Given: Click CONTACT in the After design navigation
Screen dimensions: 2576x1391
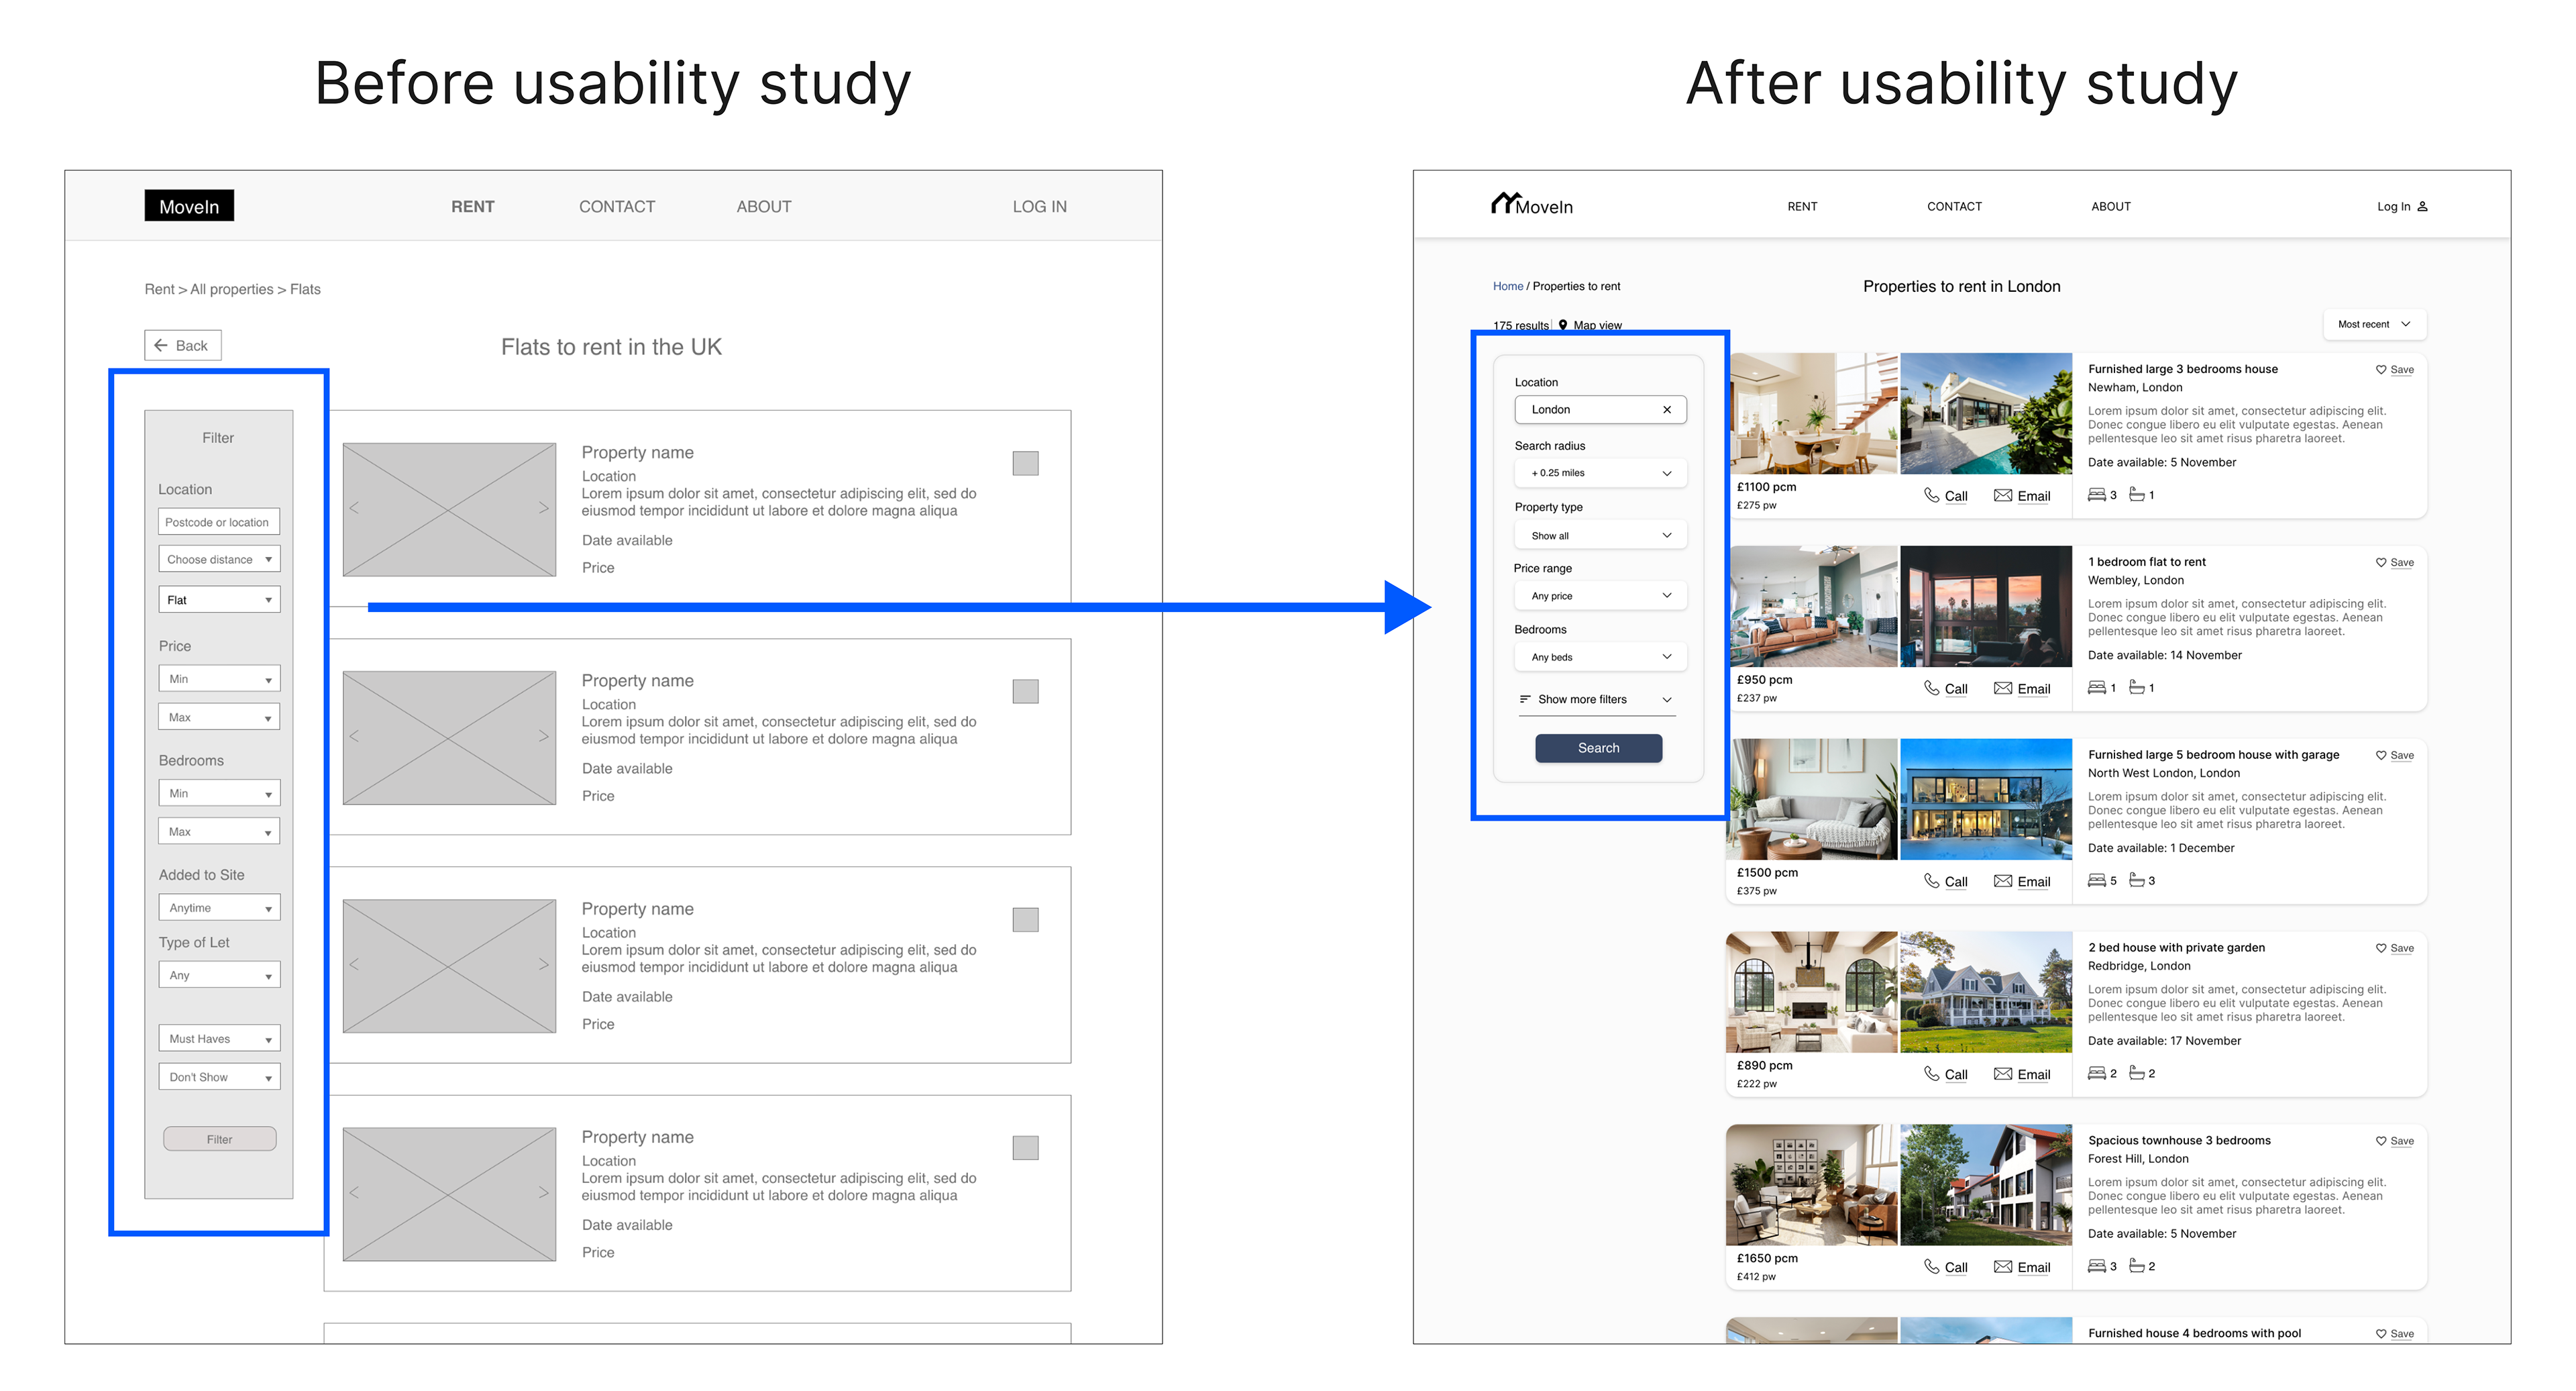Looking at the screenshot, I should point(1954,206).
